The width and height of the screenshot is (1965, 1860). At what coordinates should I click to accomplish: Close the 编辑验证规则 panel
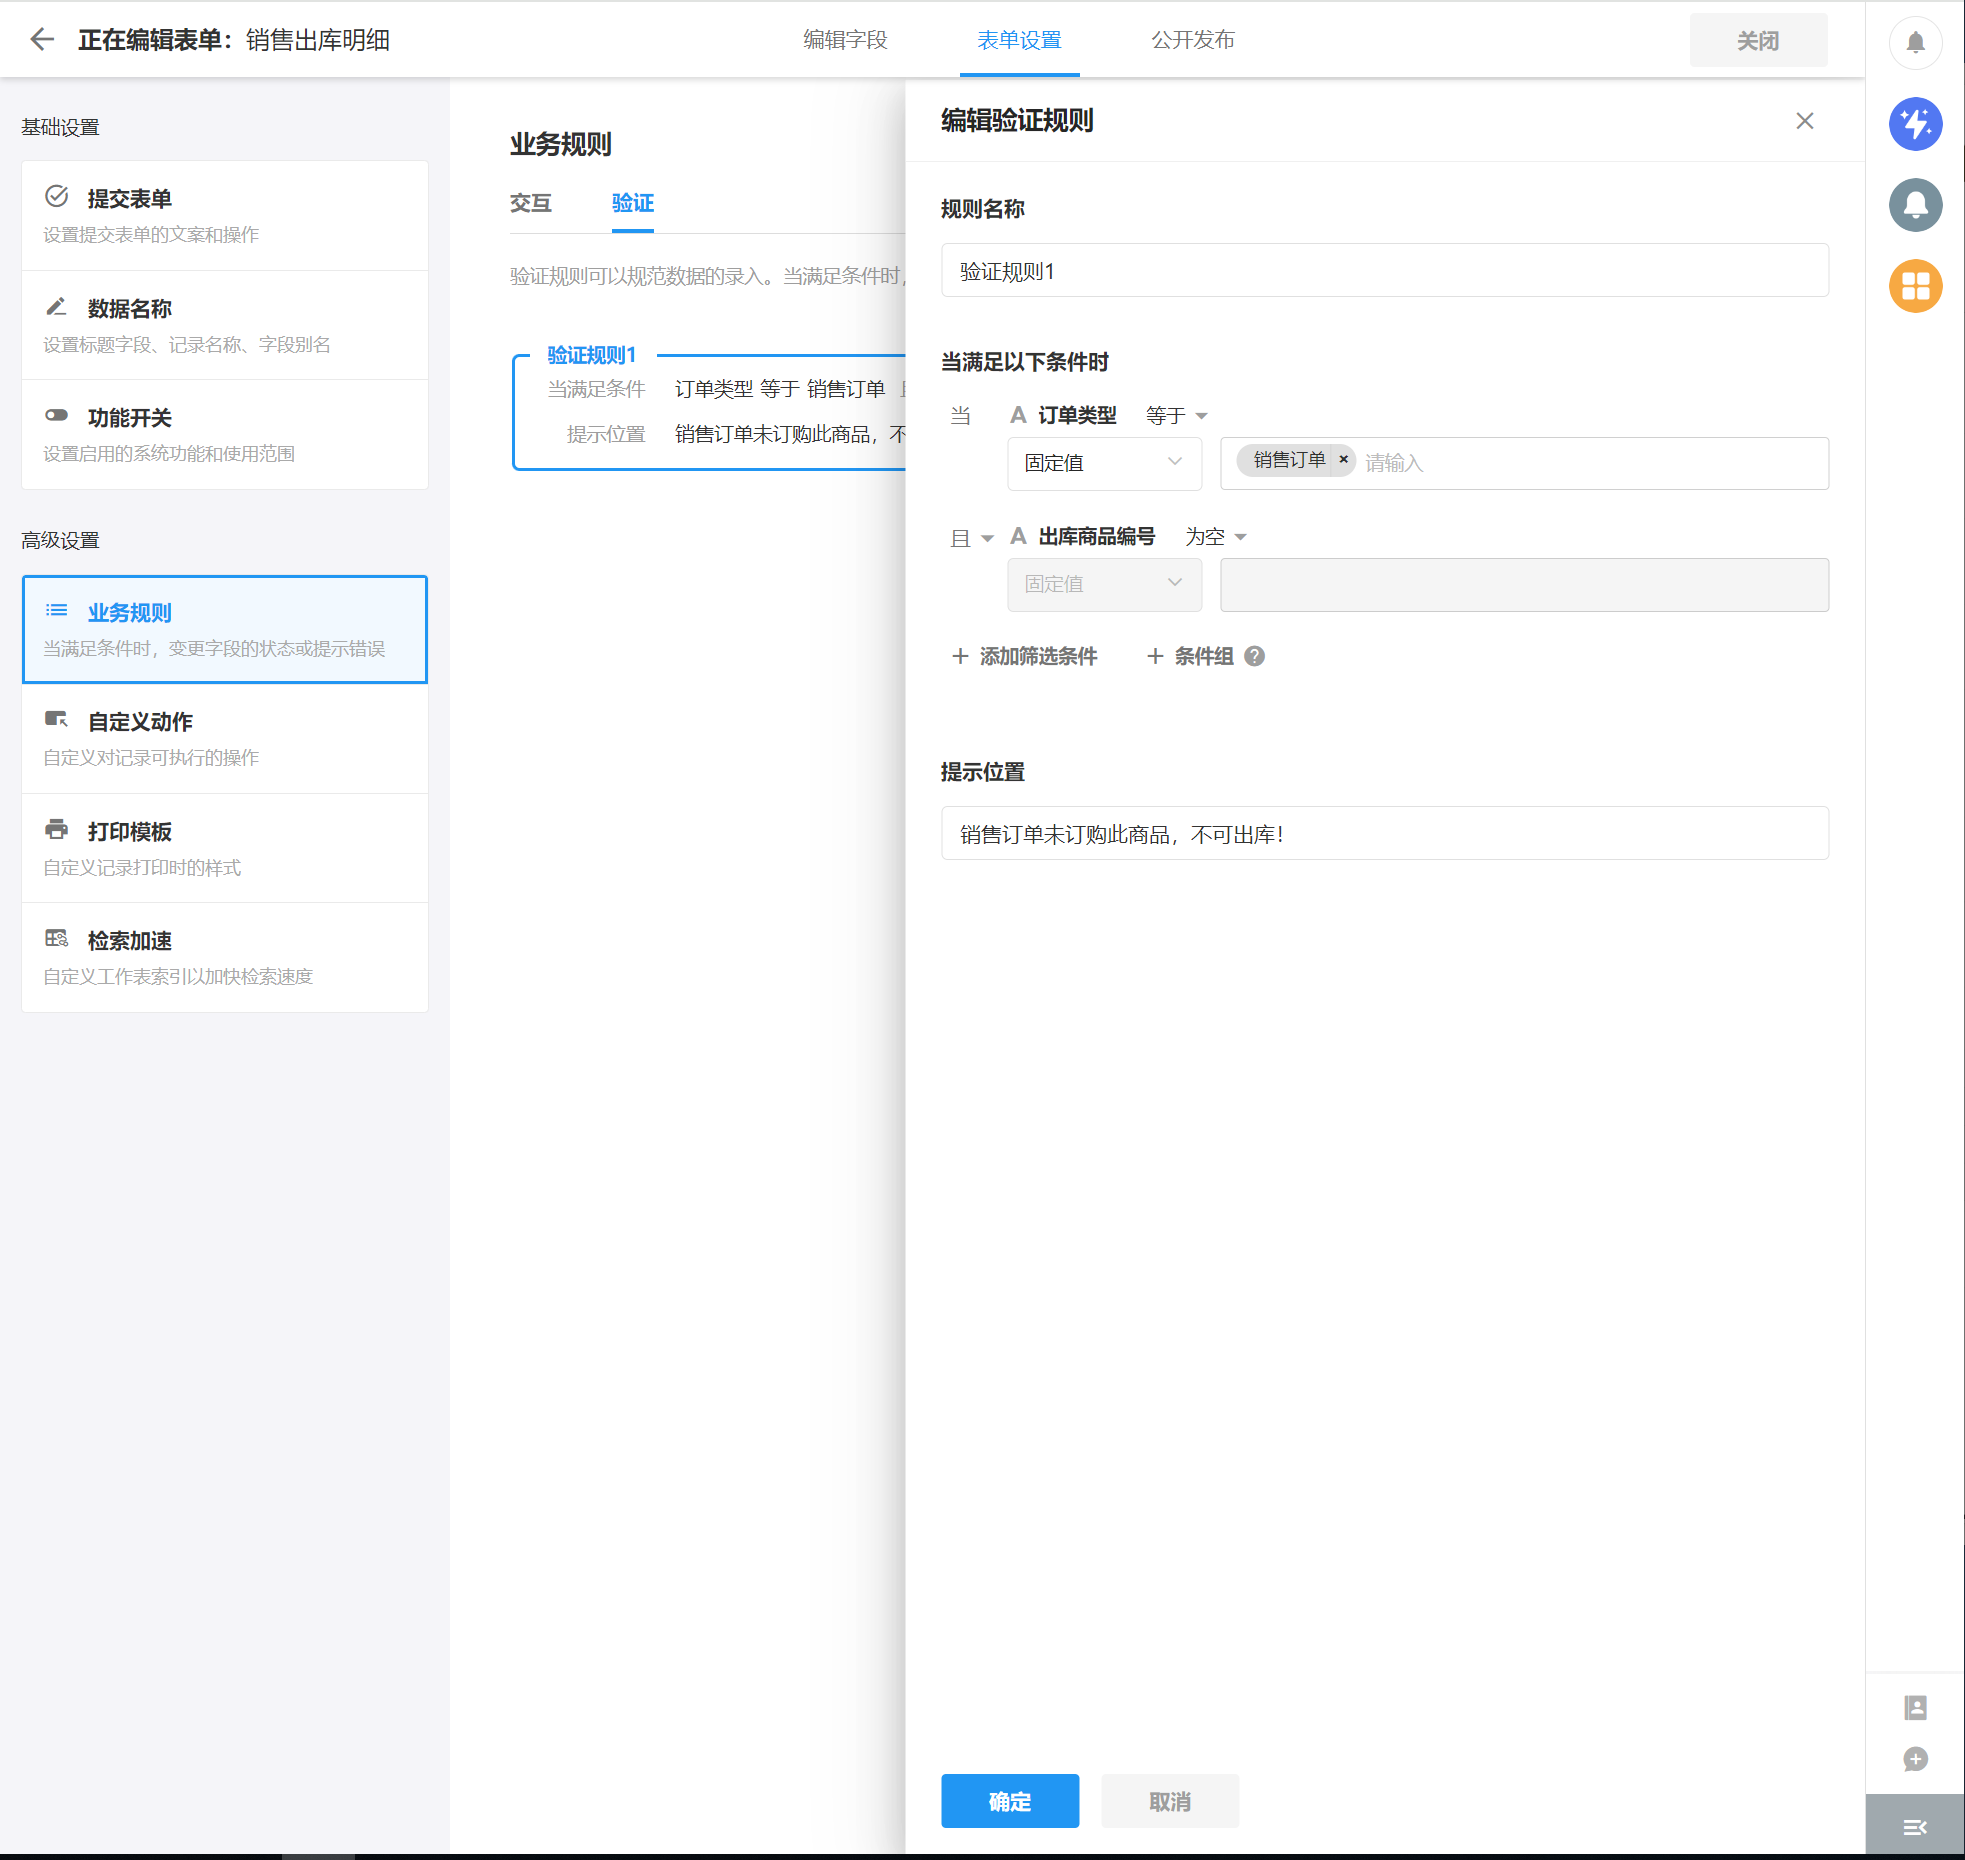tap(1804, 121)
